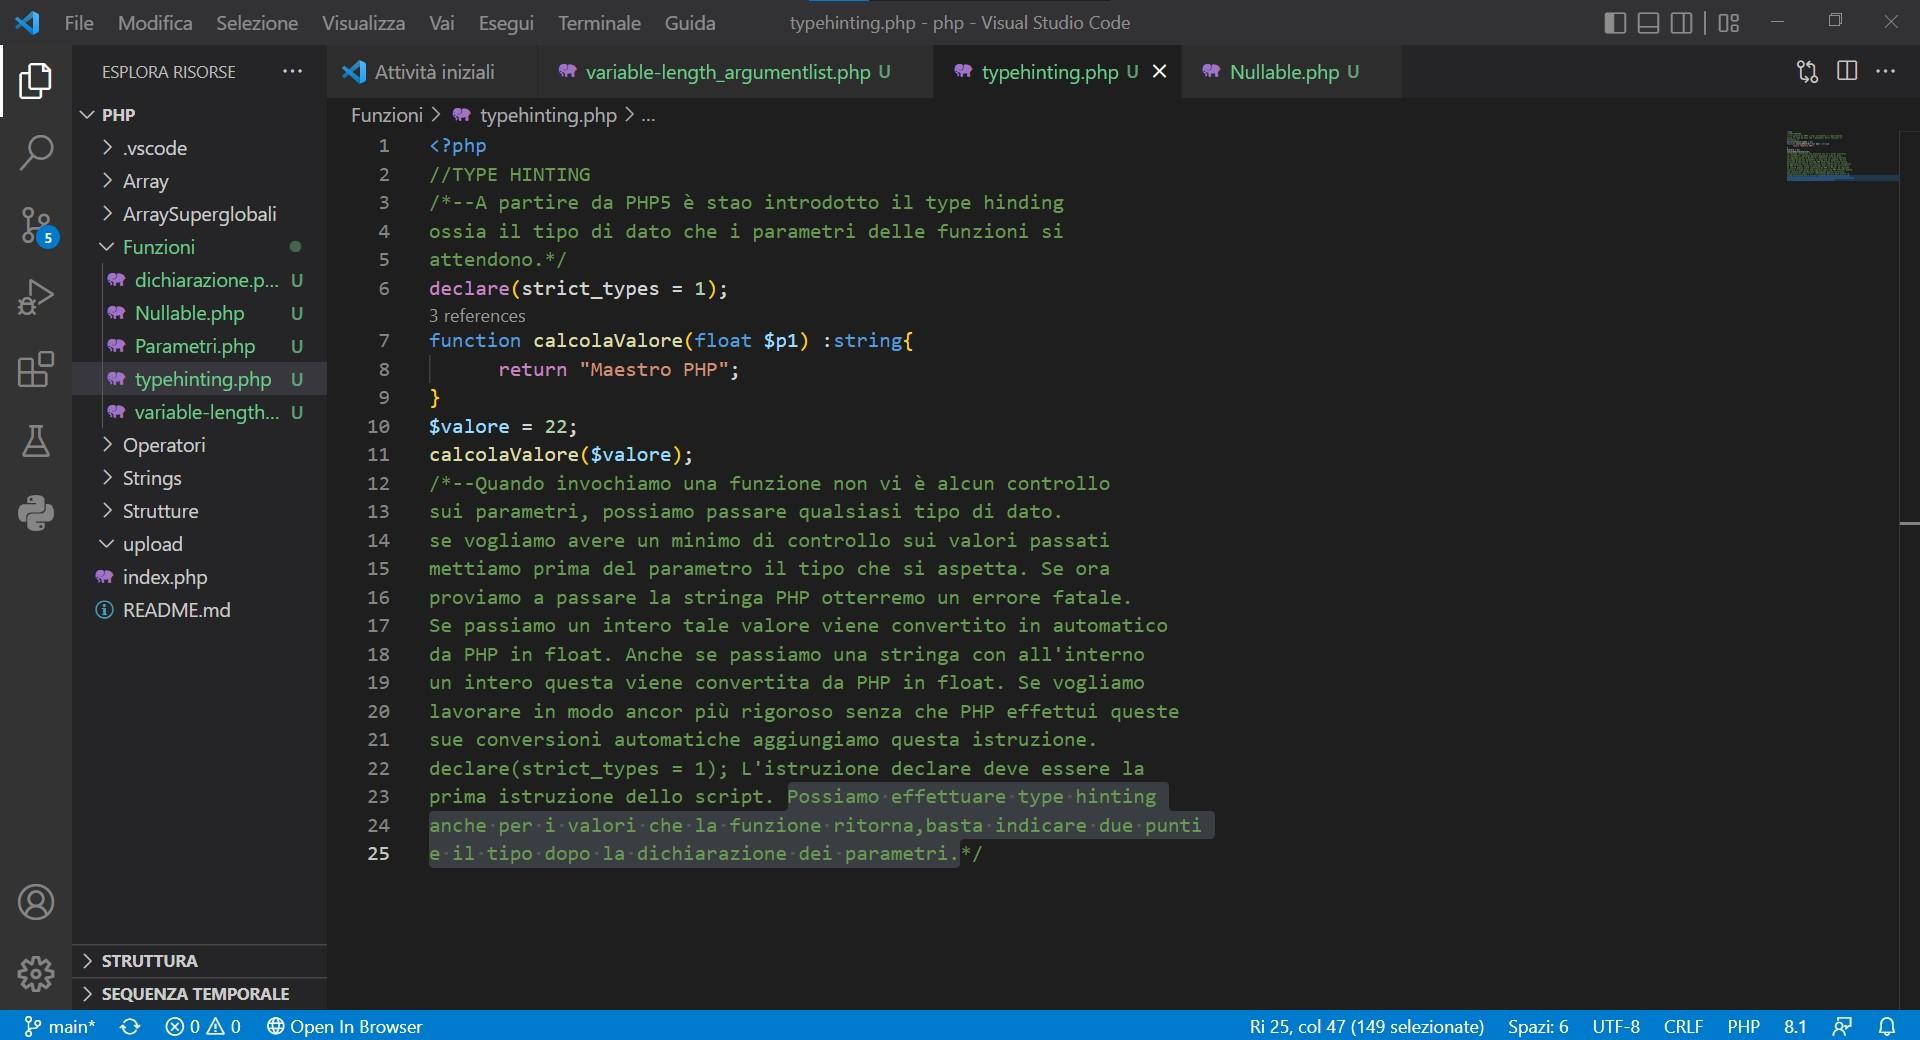
Task: Expand the SEQUENZA TEMPORALE section
Action: [x=200, y=994]
